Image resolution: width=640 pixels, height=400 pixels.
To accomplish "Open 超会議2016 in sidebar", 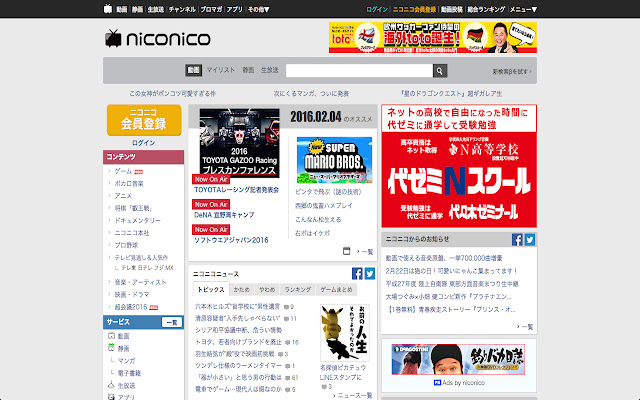I will point(131,307).
